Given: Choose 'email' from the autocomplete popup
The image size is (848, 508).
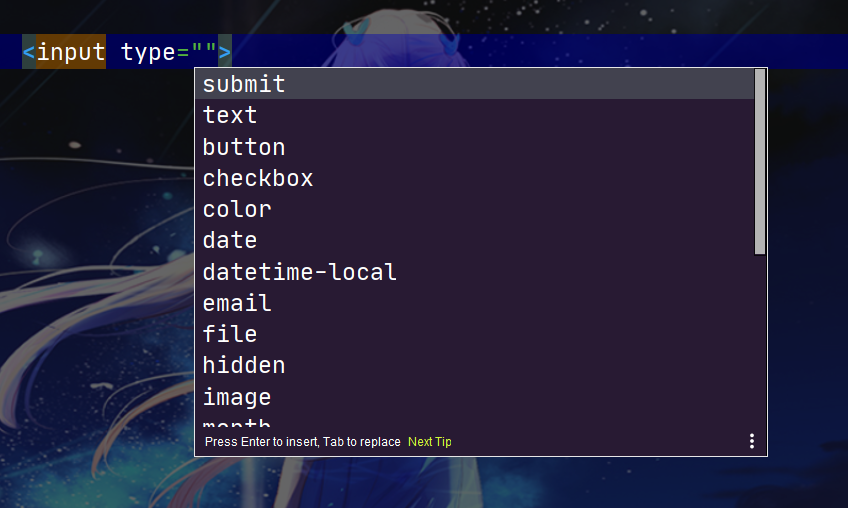Looking at the screenshot, I should (x=474, y=303).
